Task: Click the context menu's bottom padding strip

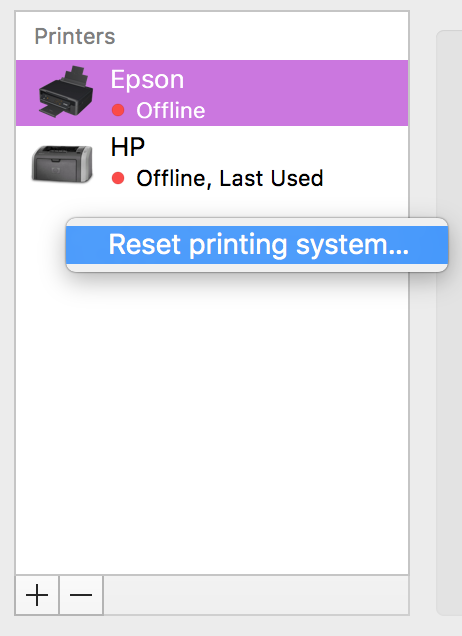Action: 257,268
